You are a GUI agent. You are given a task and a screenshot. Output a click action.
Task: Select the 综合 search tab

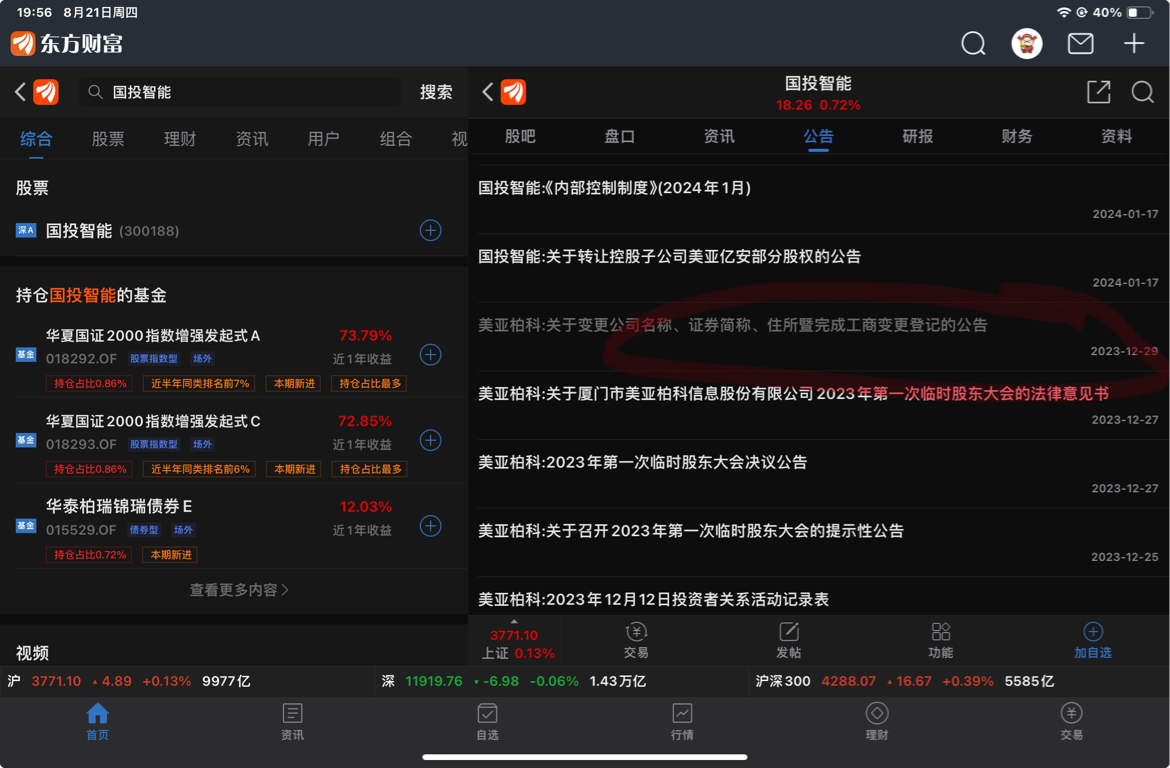click(x=36, y=139)
